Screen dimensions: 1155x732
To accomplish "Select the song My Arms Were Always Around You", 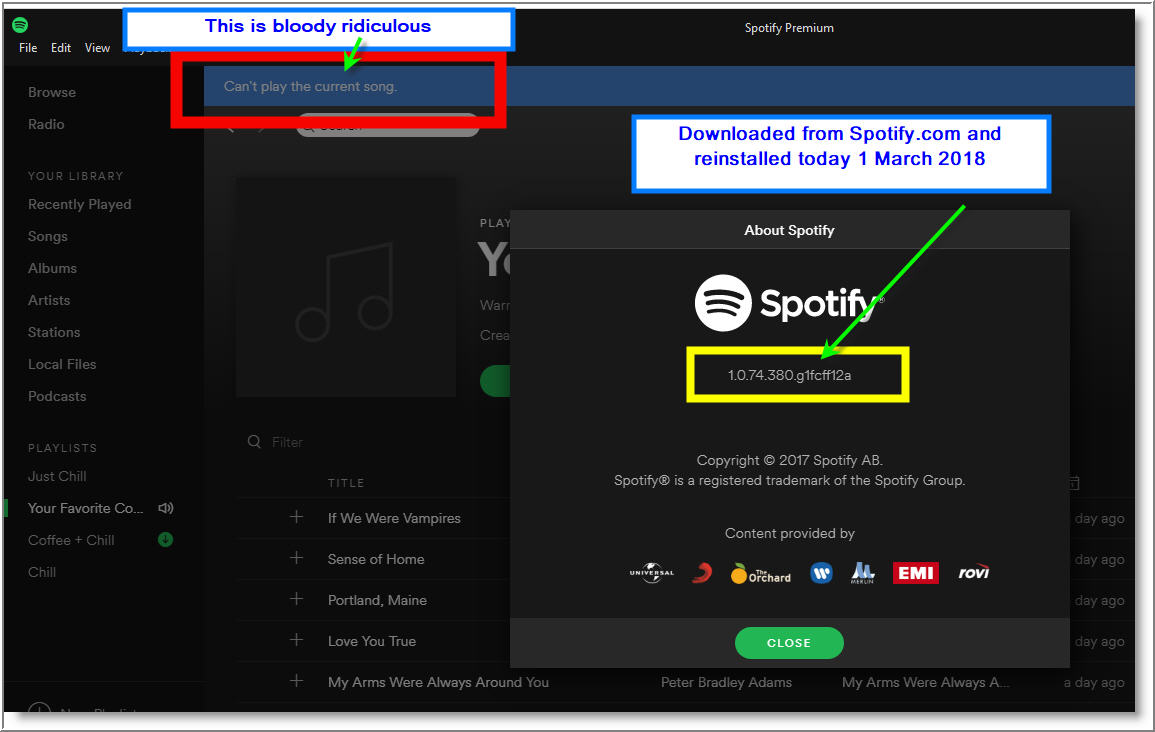I will (438, 683).
